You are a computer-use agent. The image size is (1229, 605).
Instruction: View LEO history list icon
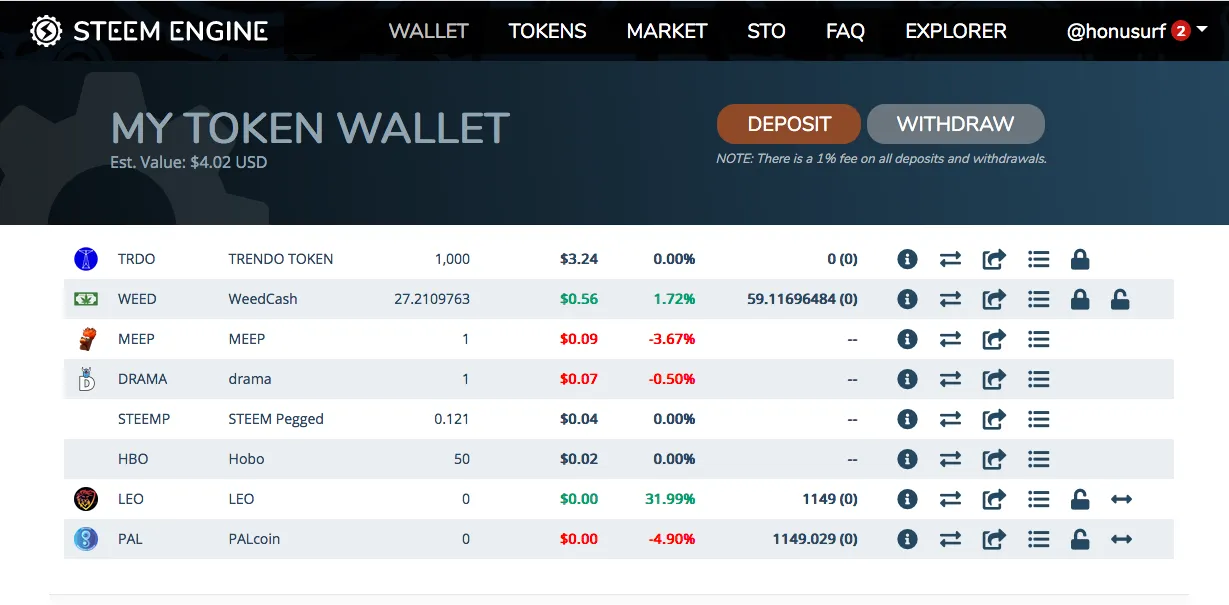[x=1038, y=499]
